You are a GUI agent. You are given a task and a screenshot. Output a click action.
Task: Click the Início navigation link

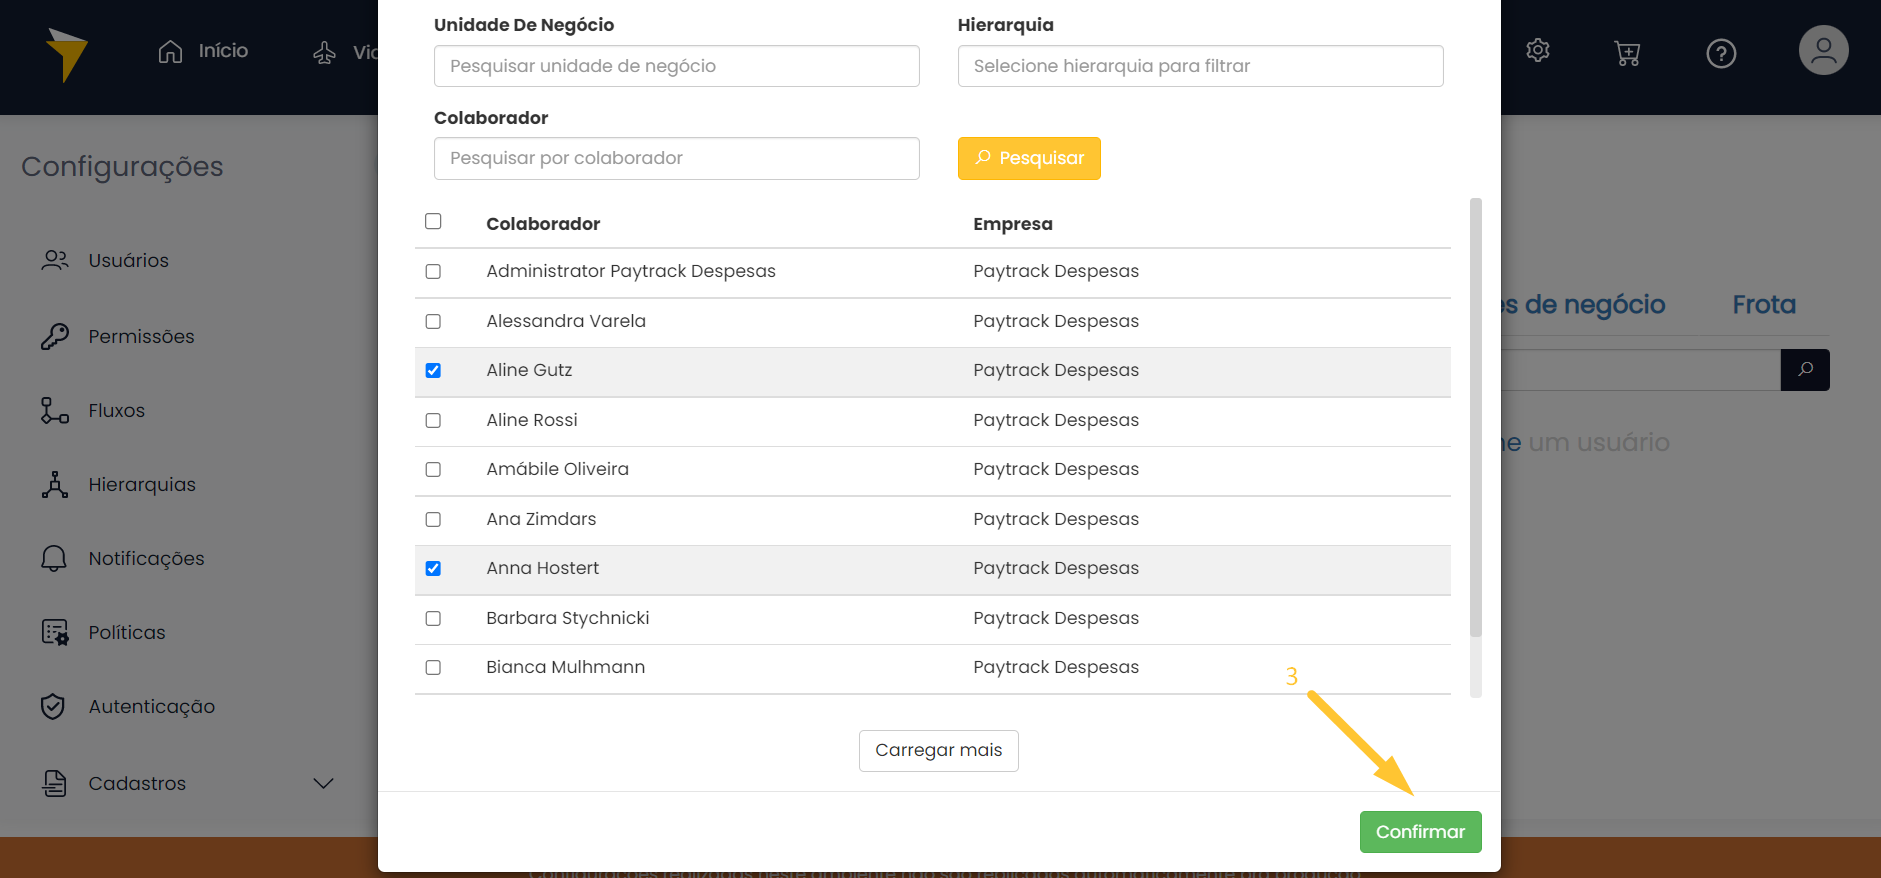pos(223,51)
